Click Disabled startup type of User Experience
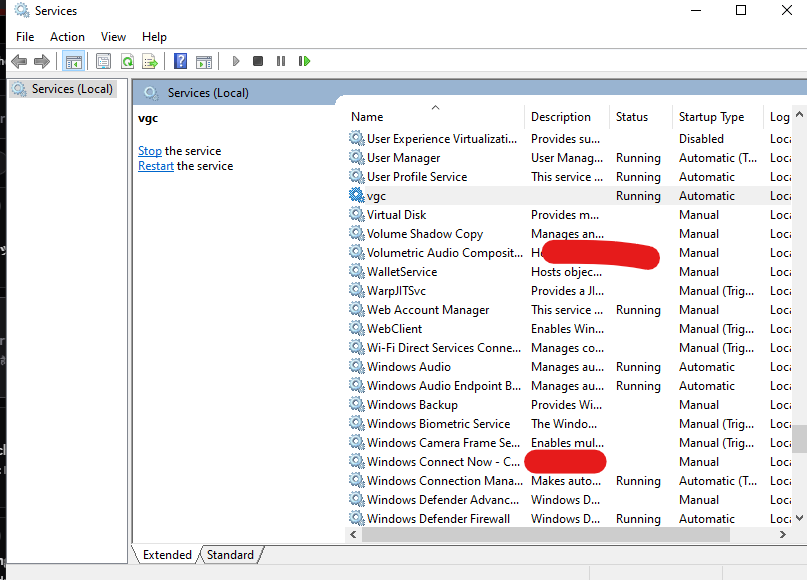 [701, 139]
